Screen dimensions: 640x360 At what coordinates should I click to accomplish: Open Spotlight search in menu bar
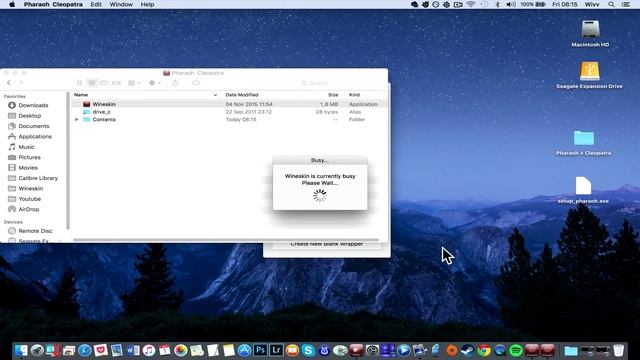611,4
